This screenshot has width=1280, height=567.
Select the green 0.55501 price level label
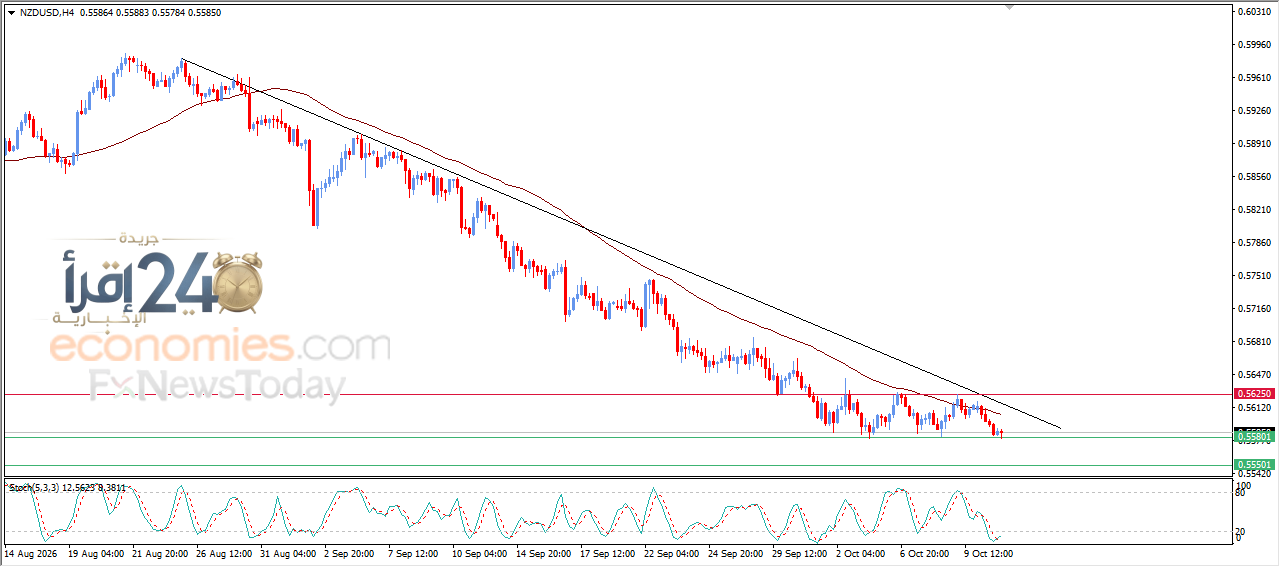pos(1253,465)
